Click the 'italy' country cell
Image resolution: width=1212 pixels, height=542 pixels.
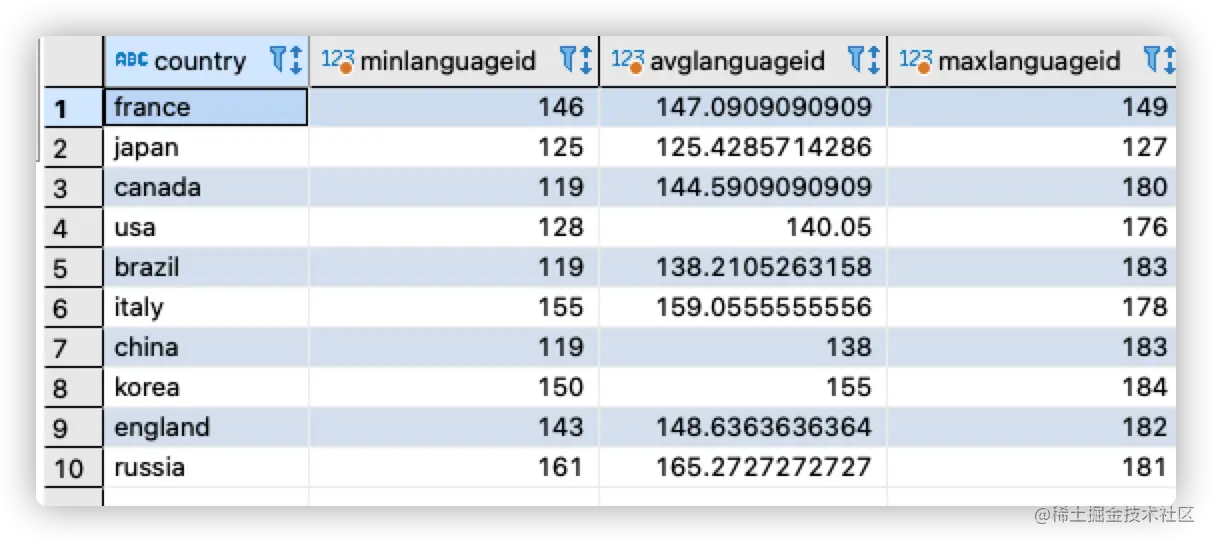tap(206, 307)
